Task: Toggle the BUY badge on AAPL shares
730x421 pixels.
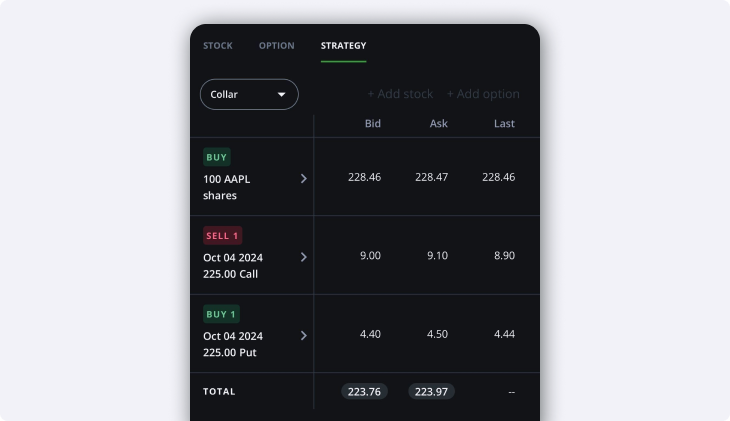Action: [x=217, y=157]
